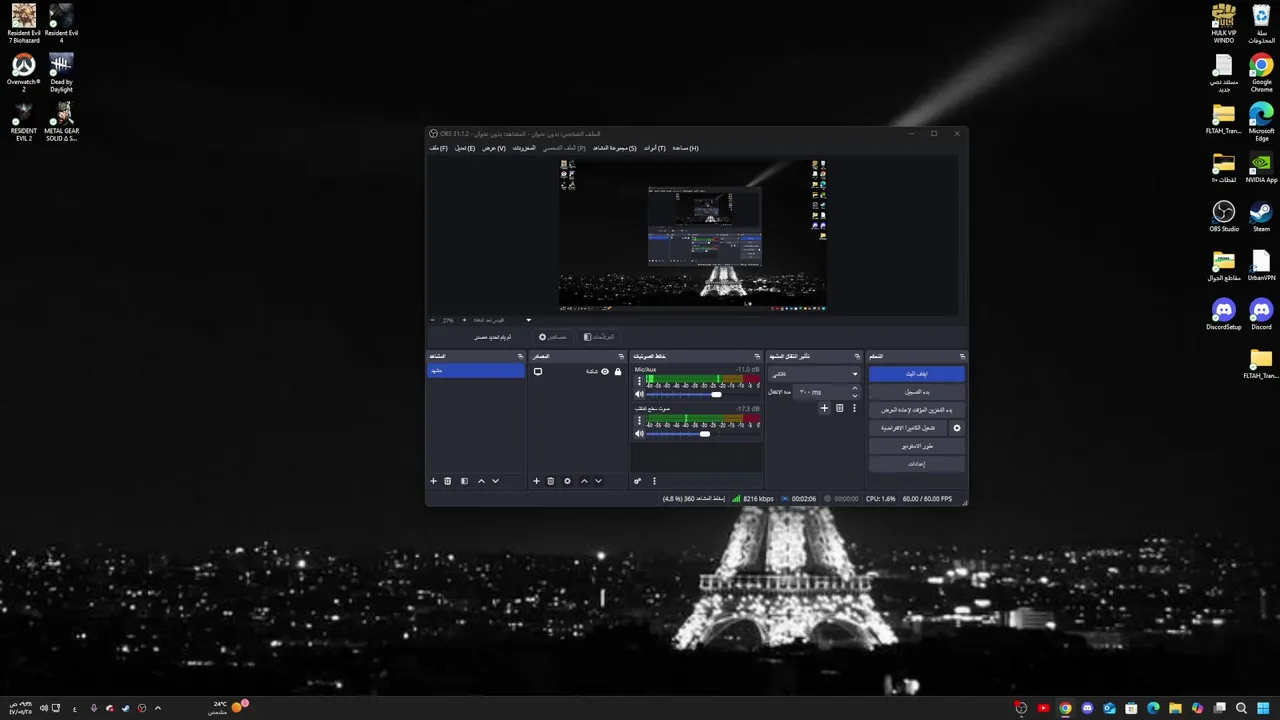Click the source Properties button with gear

553,337
